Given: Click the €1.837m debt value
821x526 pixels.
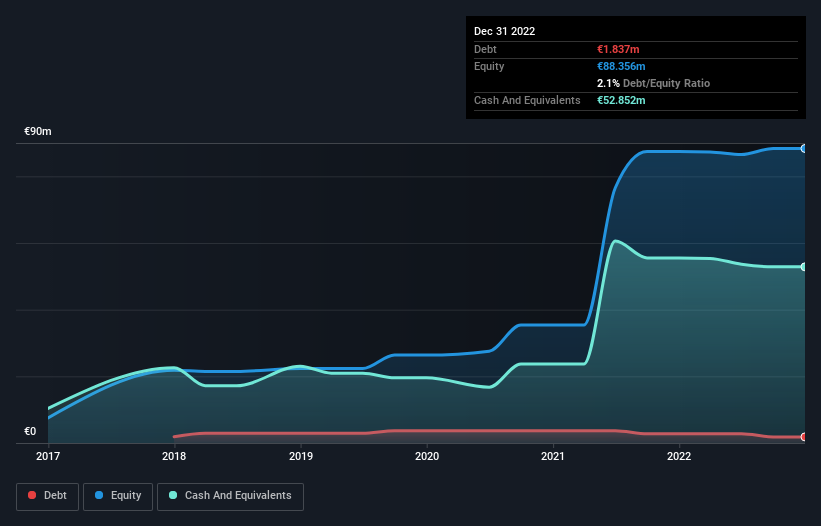Looking at the screenshot, I should pyautogui.click(x=618, y=49).
